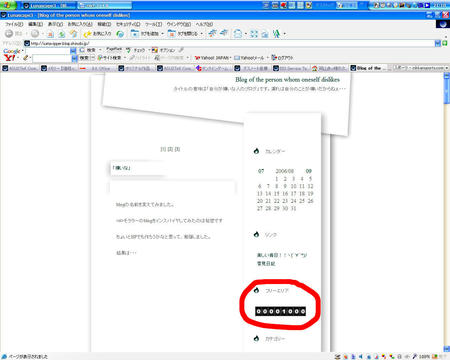Click the Yahoo toolbar search field
Viewport: 450px width, 360px height.
click(52, 58)
